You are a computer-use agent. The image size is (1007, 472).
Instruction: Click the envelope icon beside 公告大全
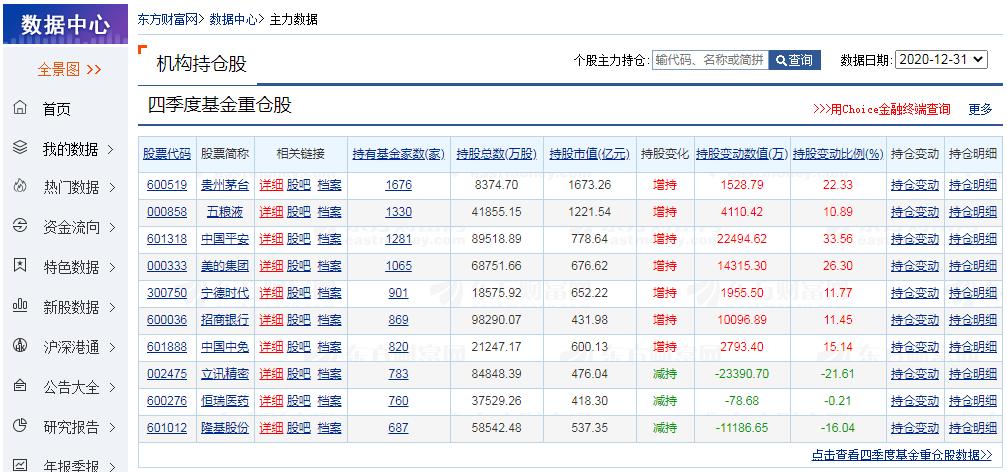[20, 385]
